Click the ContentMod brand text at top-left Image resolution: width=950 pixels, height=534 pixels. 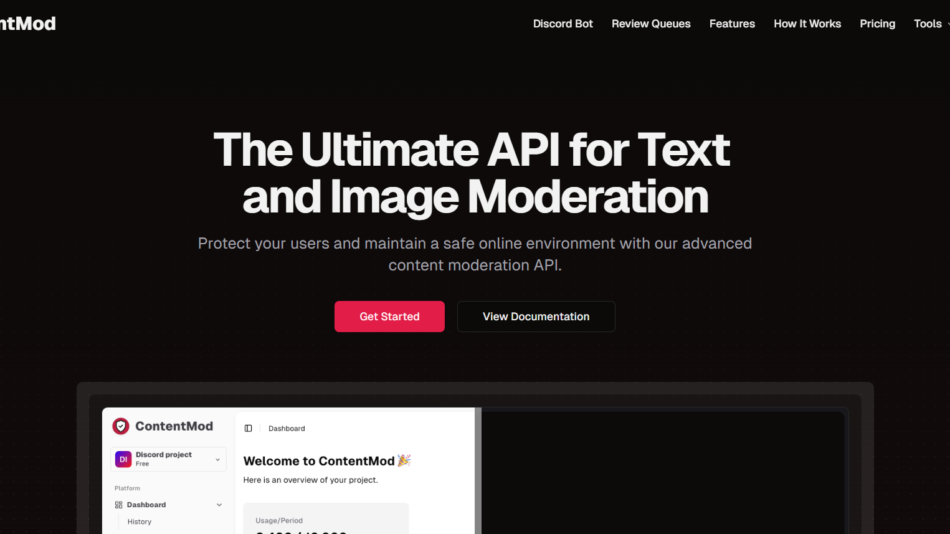coord(28,24)
